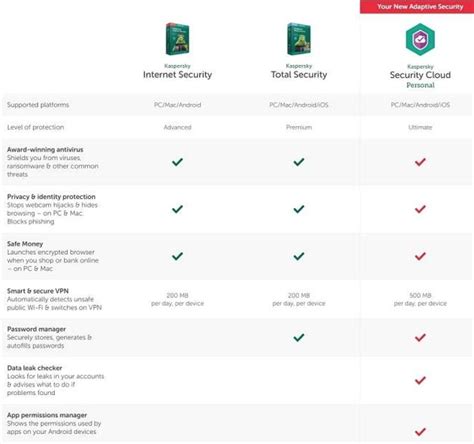Click Internet Security's green Safe Money checkmark
Viewport: 474px width, 444px height.
tap(177, 256)
